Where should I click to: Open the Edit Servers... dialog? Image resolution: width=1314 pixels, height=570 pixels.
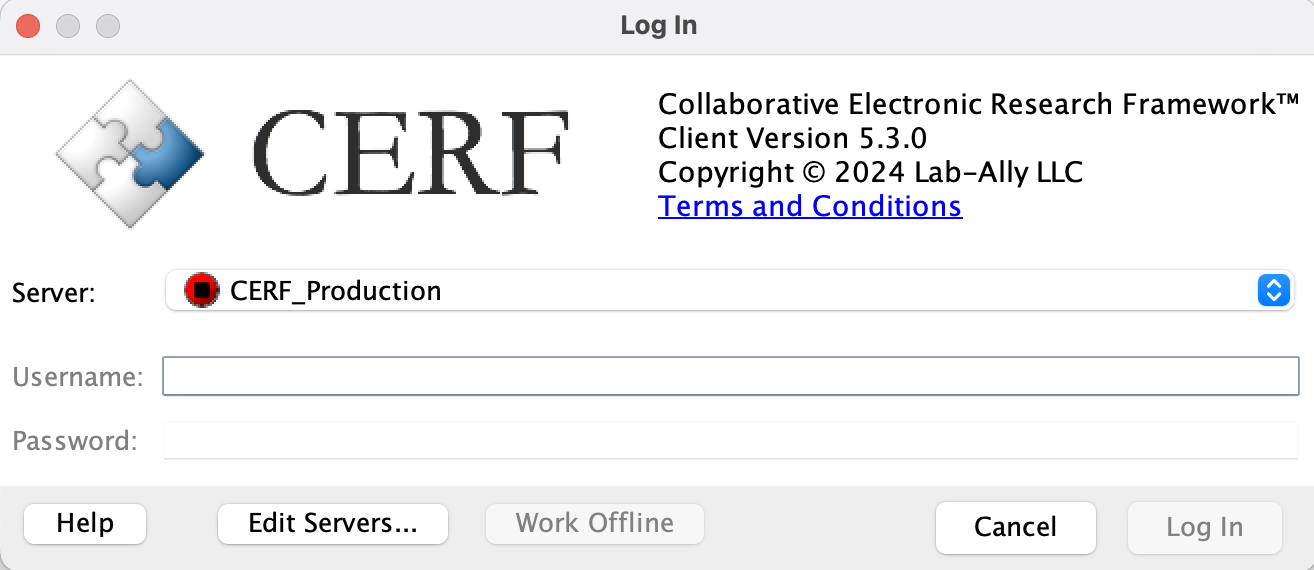tap(333, 523)
